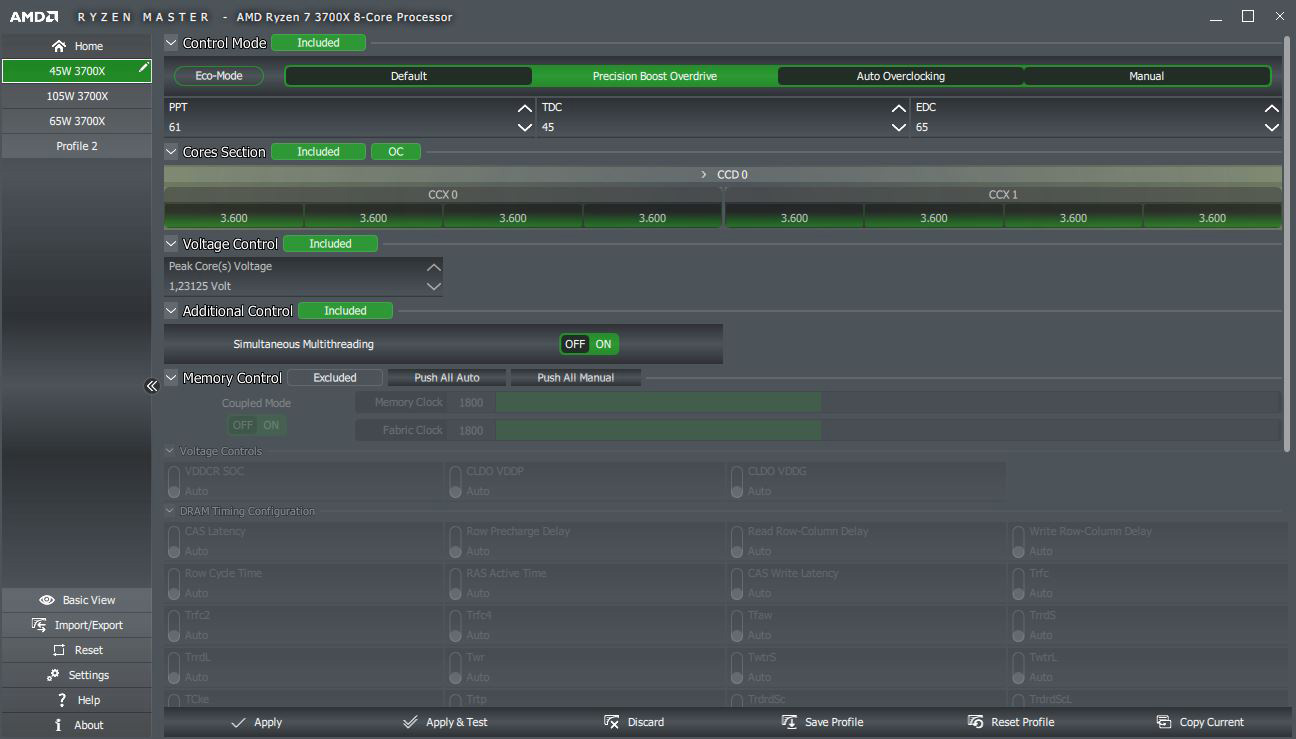Collapse the Voltage Control section

(171, 244)
